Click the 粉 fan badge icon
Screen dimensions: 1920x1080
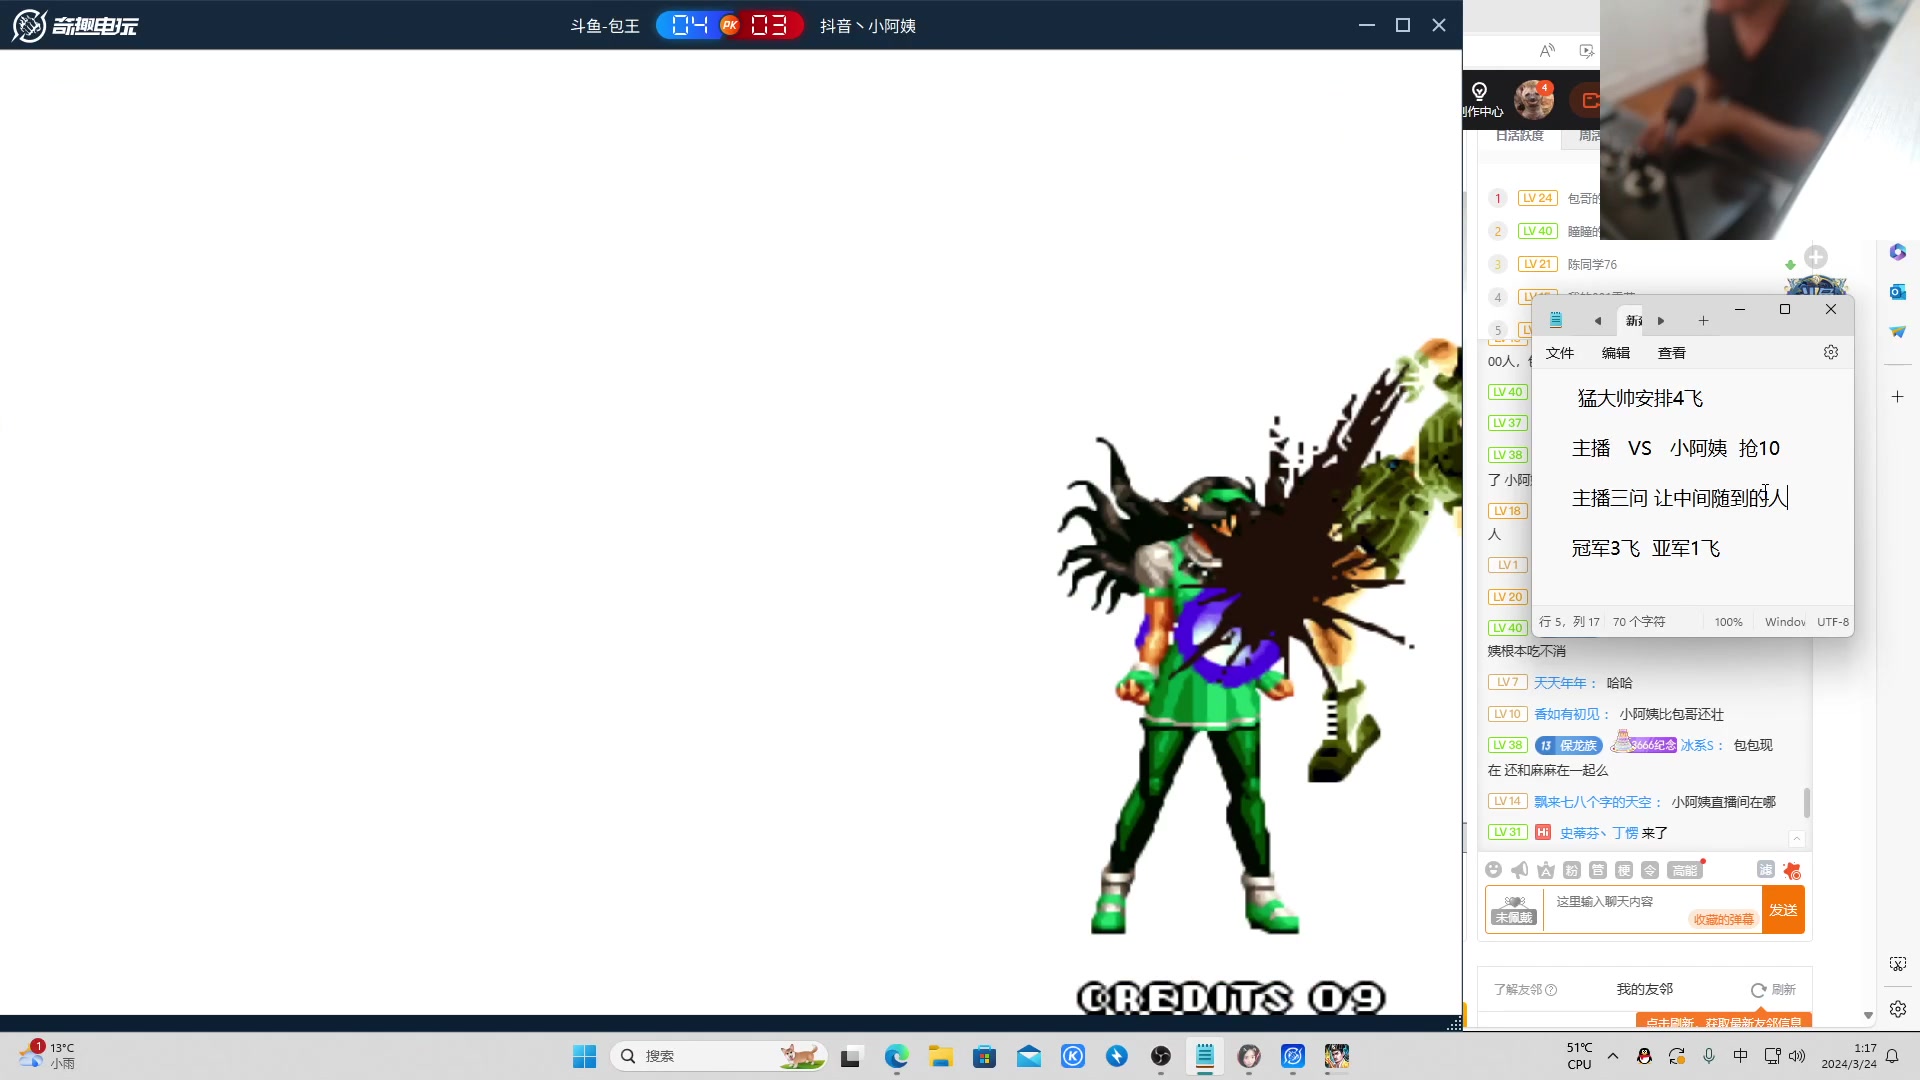(x=1572, y=870)
